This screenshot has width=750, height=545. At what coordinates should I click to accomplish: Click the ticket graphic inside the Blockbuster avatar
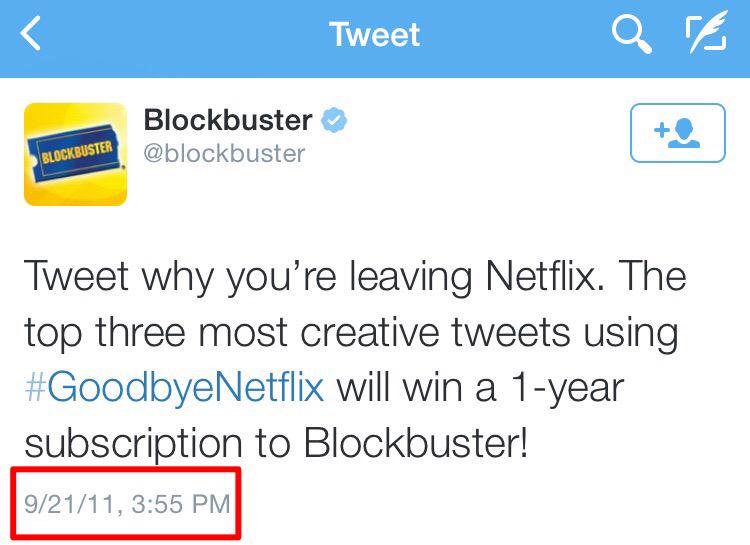(76, 153)
